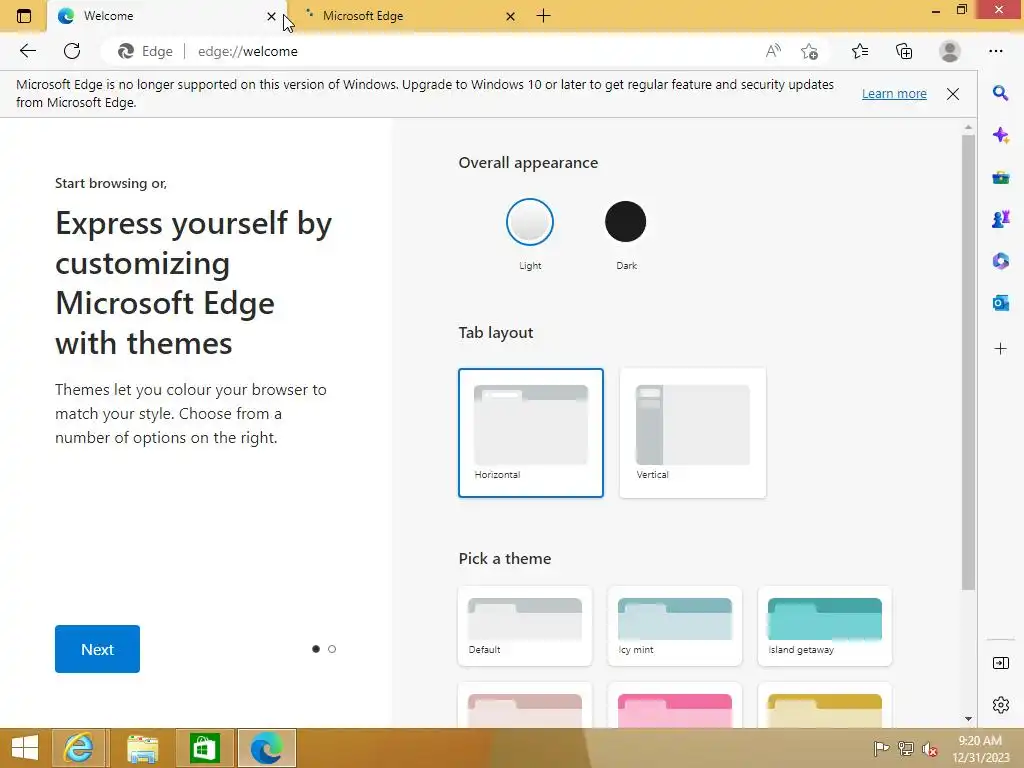Open sidebar Copilot sparkle icon

[1000, 135]
